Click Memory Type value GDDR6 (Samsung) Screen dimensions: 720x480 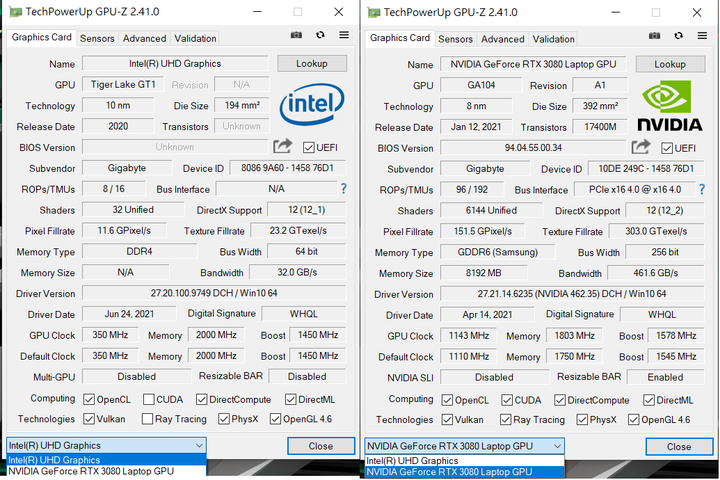click(498, 252)
